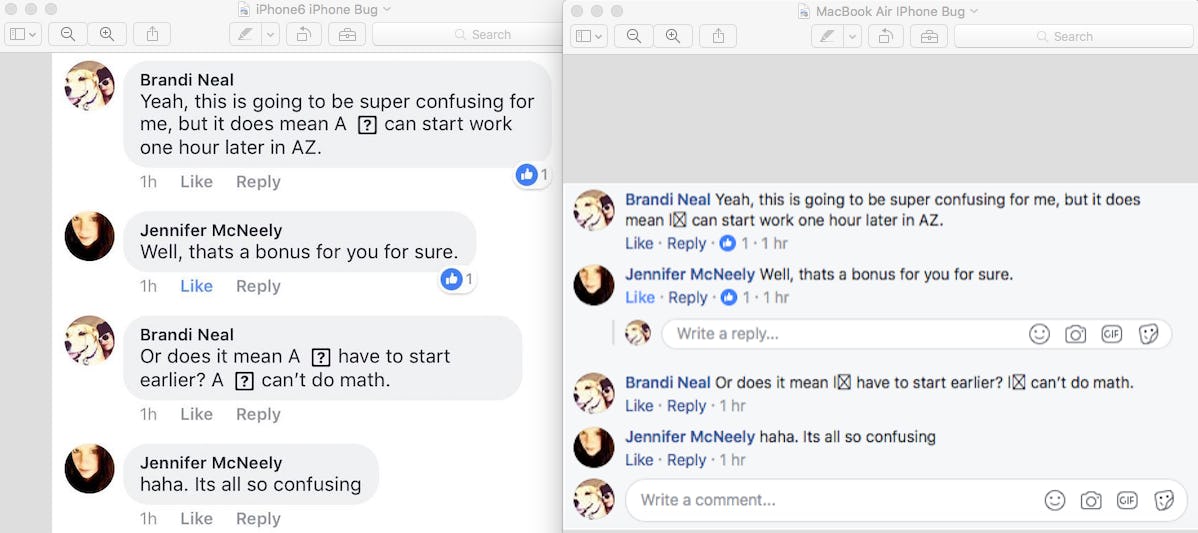Open Markup Toolbar in MacBook Air iPhone Bug window
This screenshot has height=533, width=1198.
click(928, 36)
